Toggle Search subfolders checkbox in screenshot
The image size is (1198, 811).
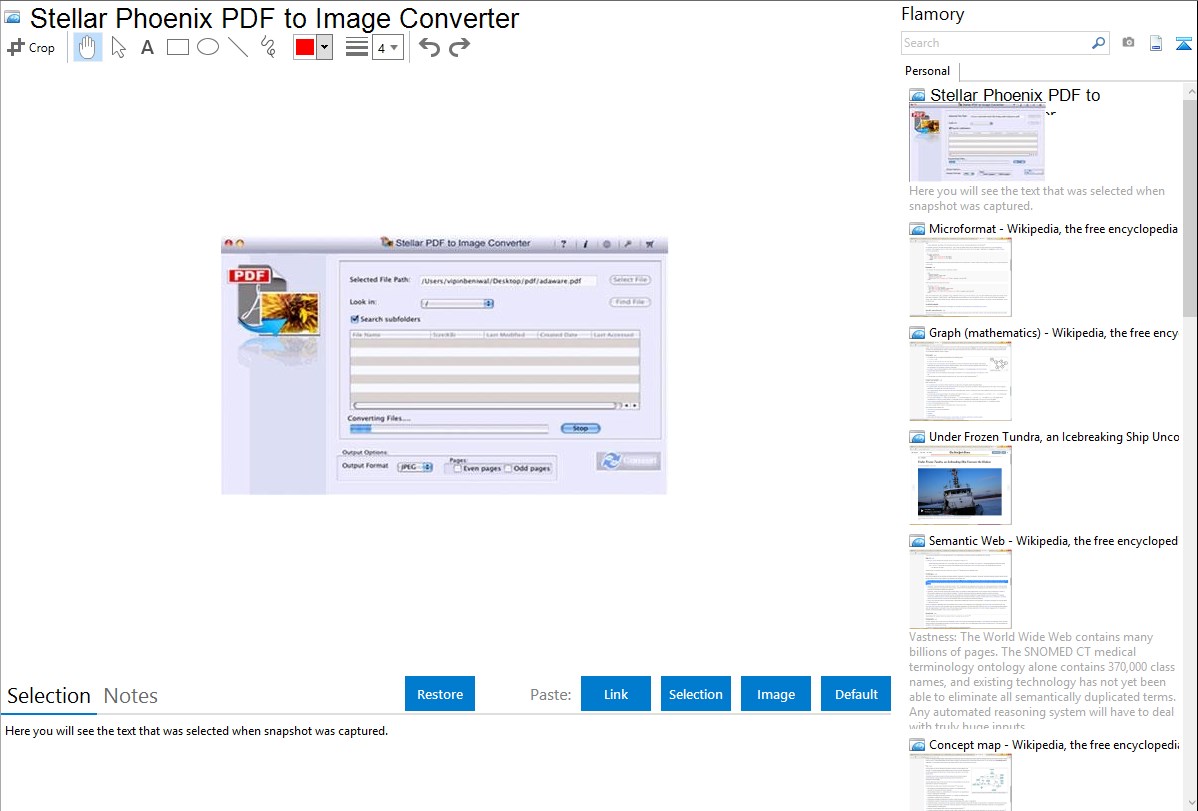(x=355, y=319)
